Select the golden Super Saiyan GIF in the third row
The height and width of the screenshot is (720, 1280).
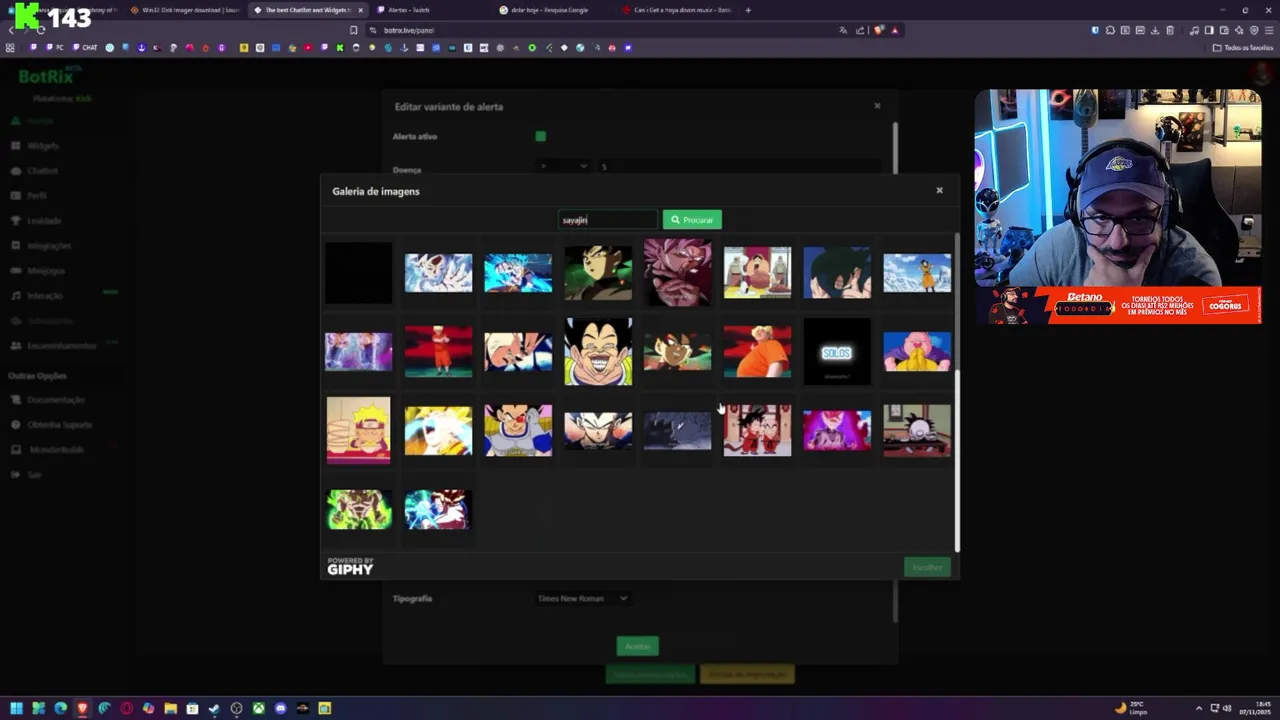(x=438, y=430)
